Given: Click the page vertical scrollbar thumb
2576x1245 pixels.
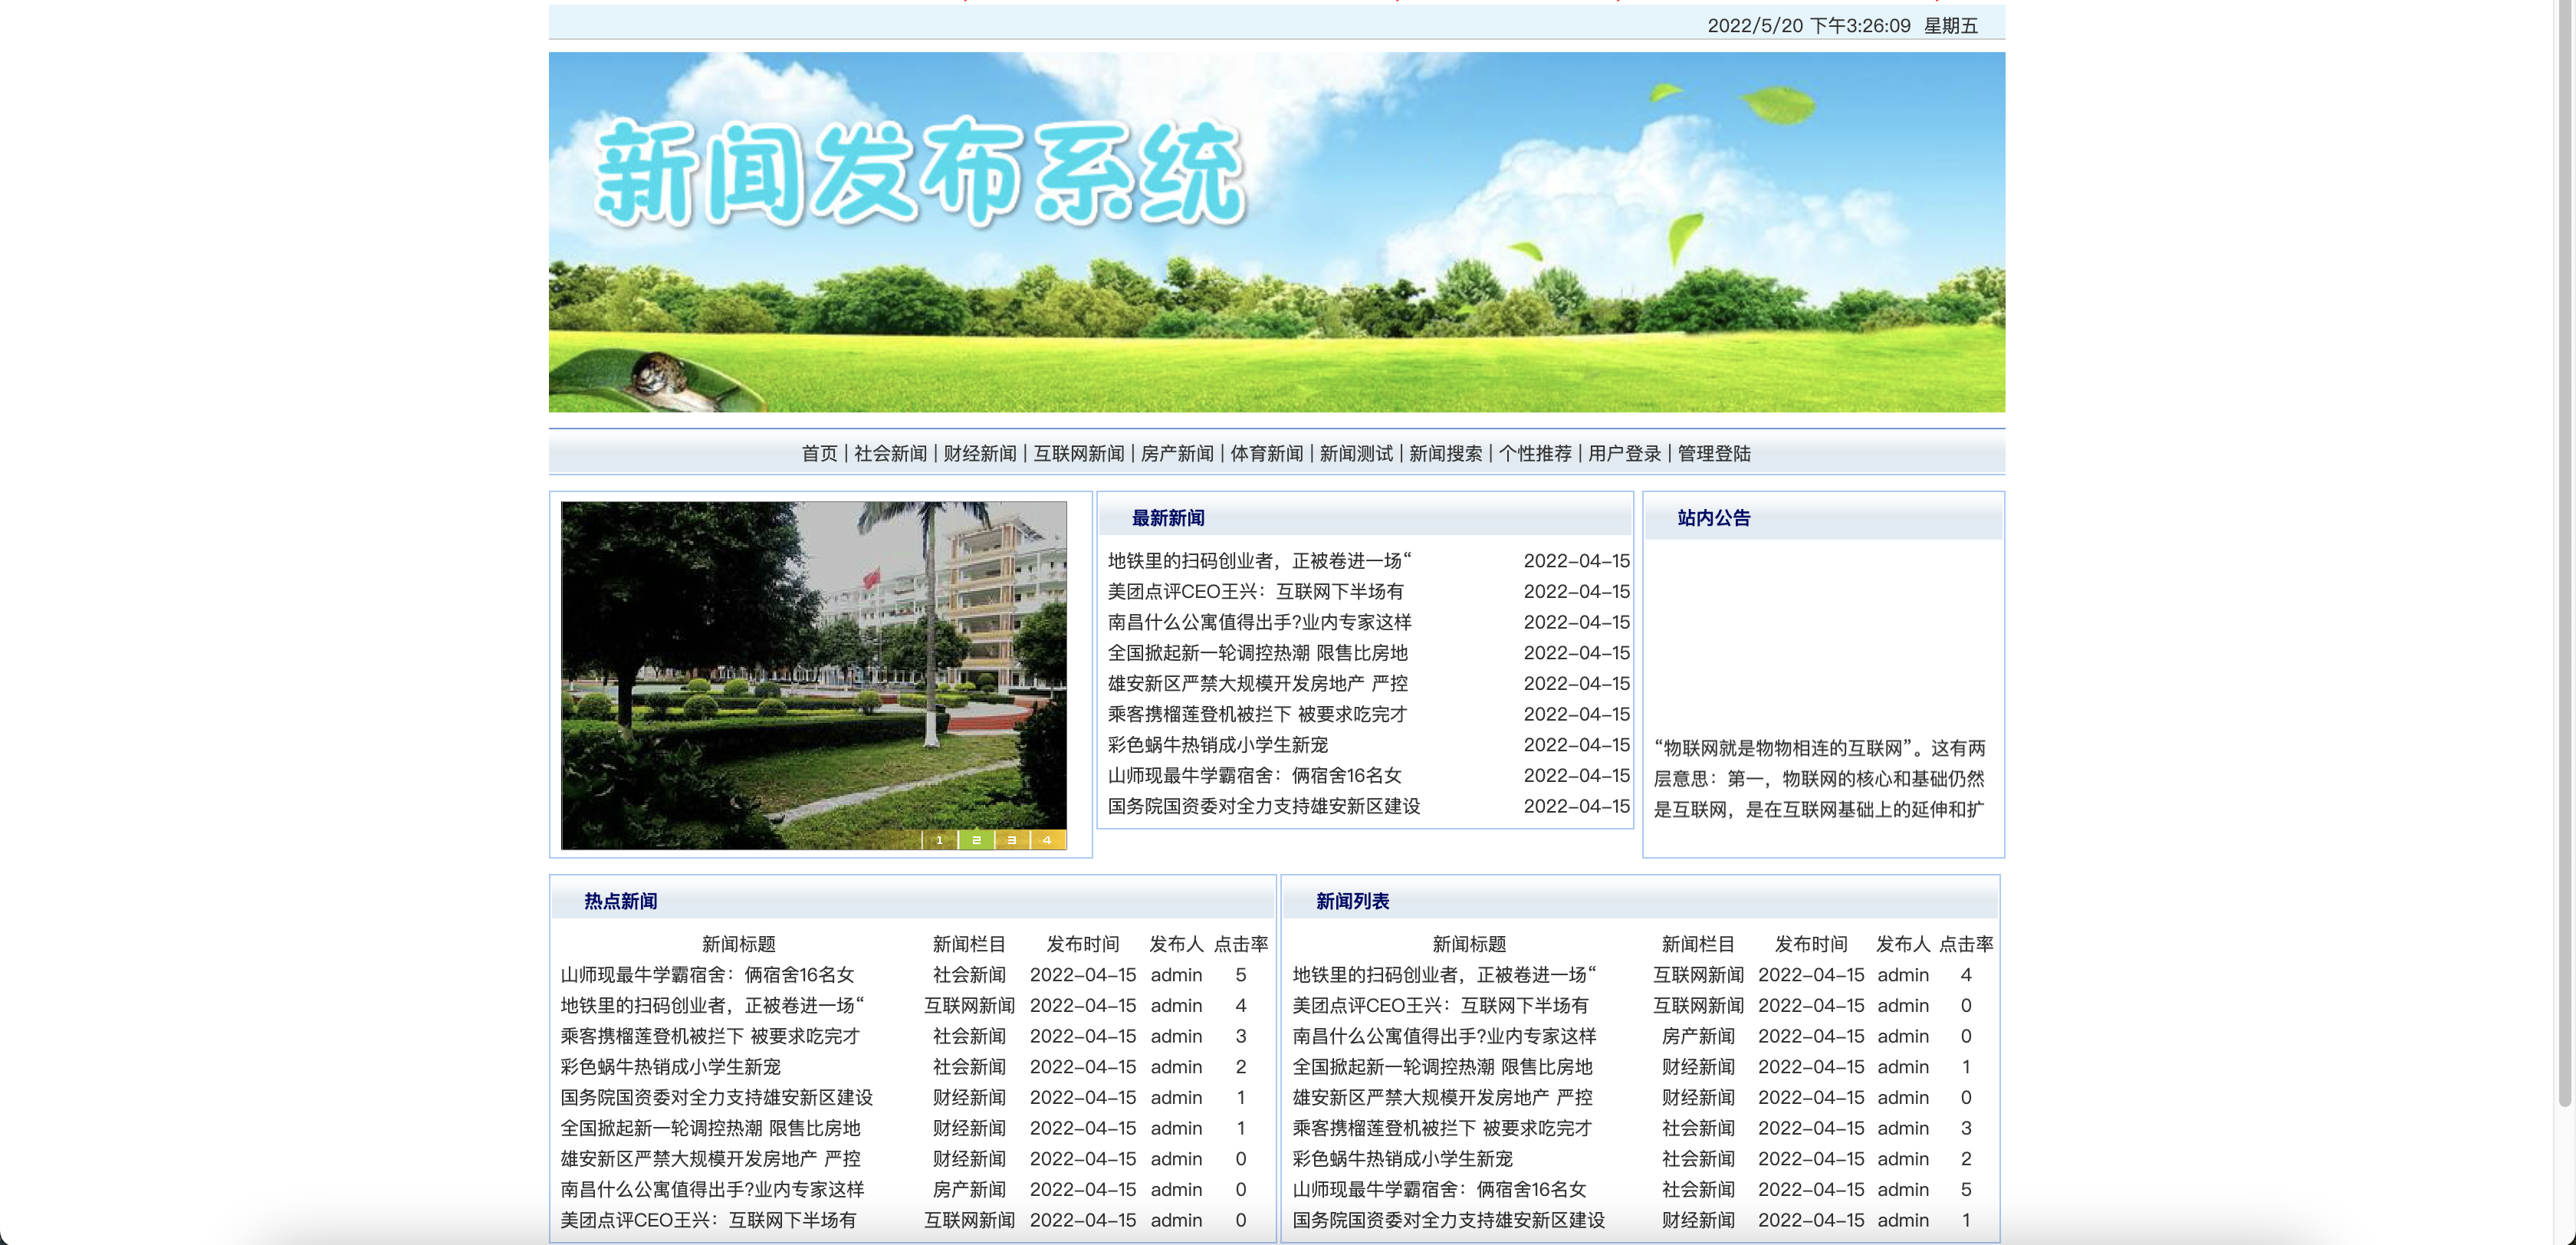Looking at the screenshot, I should click(2565, 553).
